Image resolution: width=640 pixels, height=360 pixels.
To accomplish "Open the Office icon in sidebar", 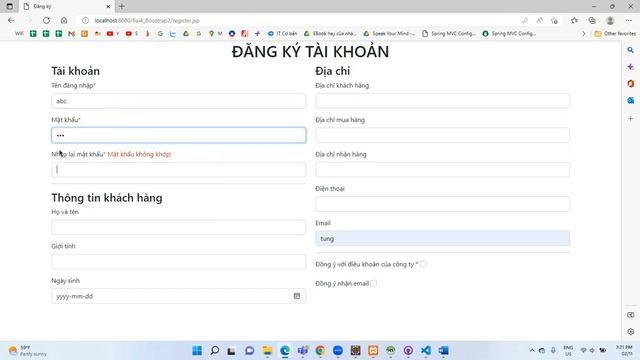I will [x=631, y=84].
